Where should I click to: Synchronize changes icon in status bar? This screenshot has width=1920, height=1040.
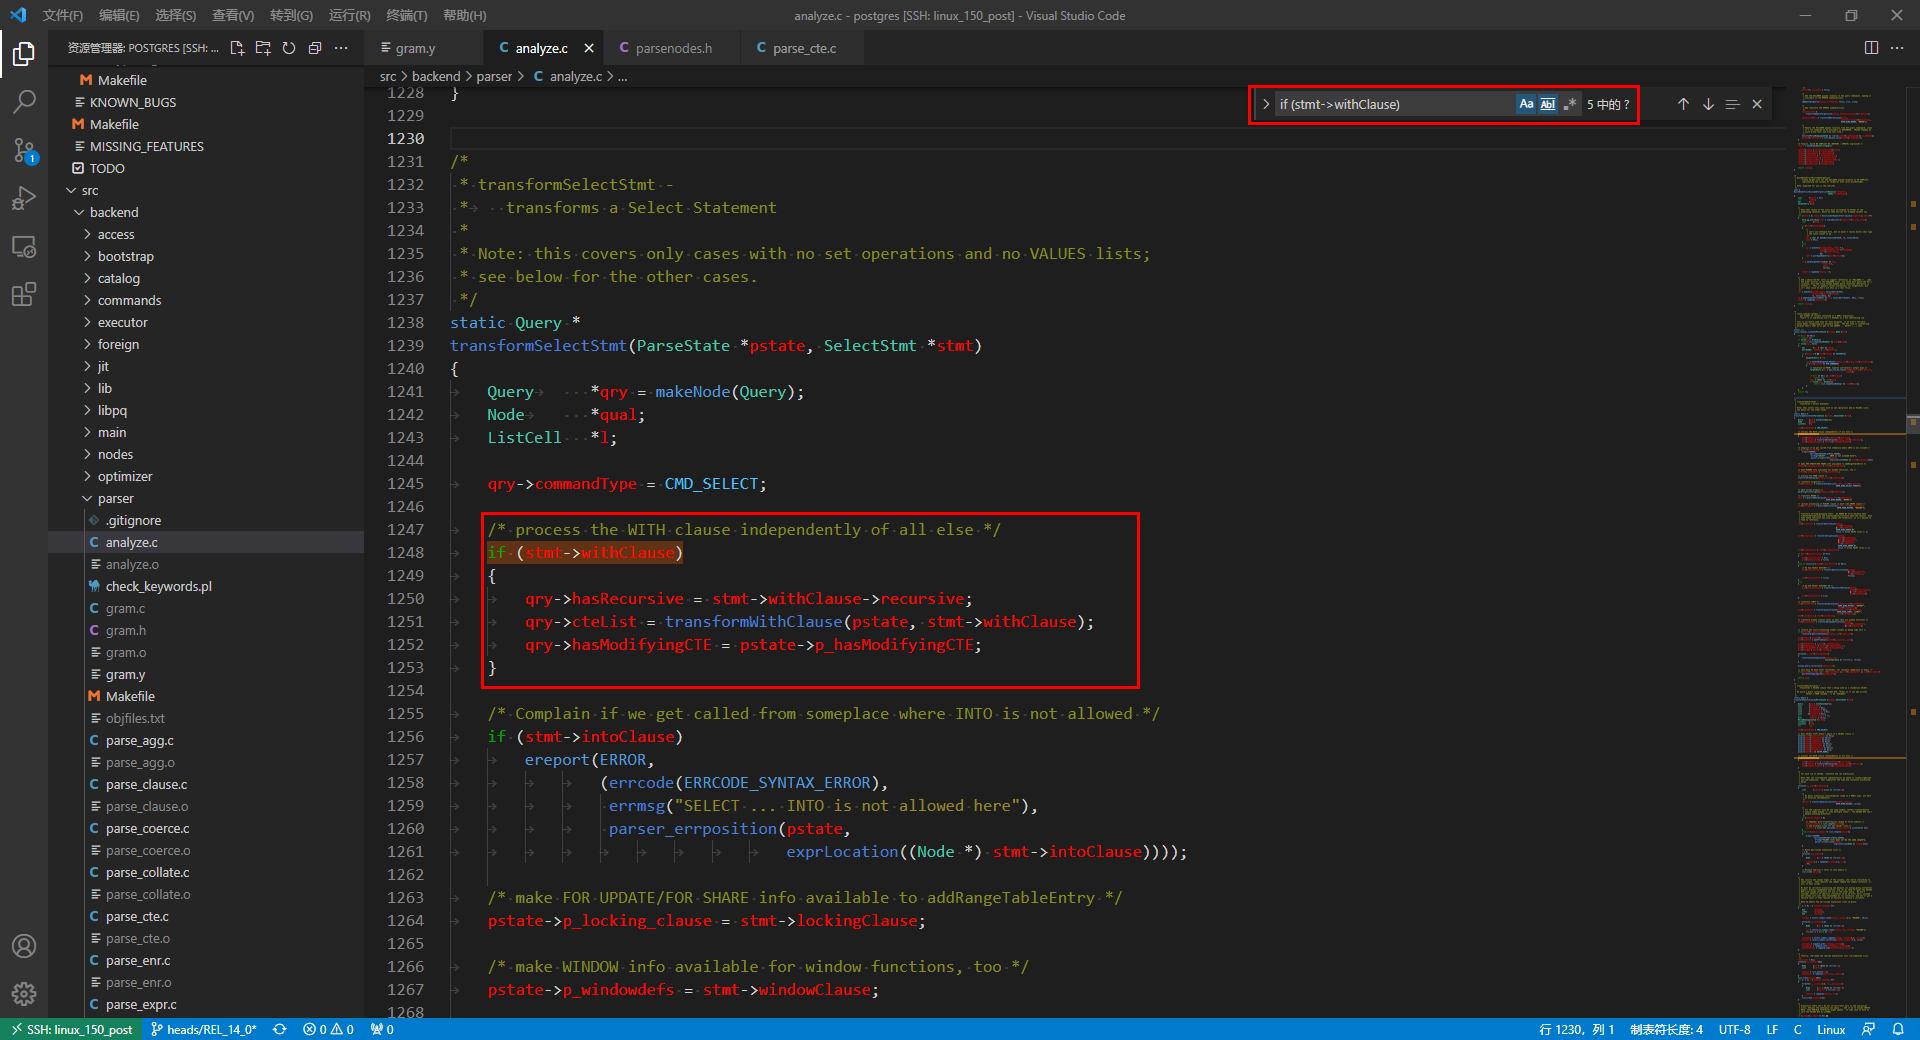(x=280, y=1029)
